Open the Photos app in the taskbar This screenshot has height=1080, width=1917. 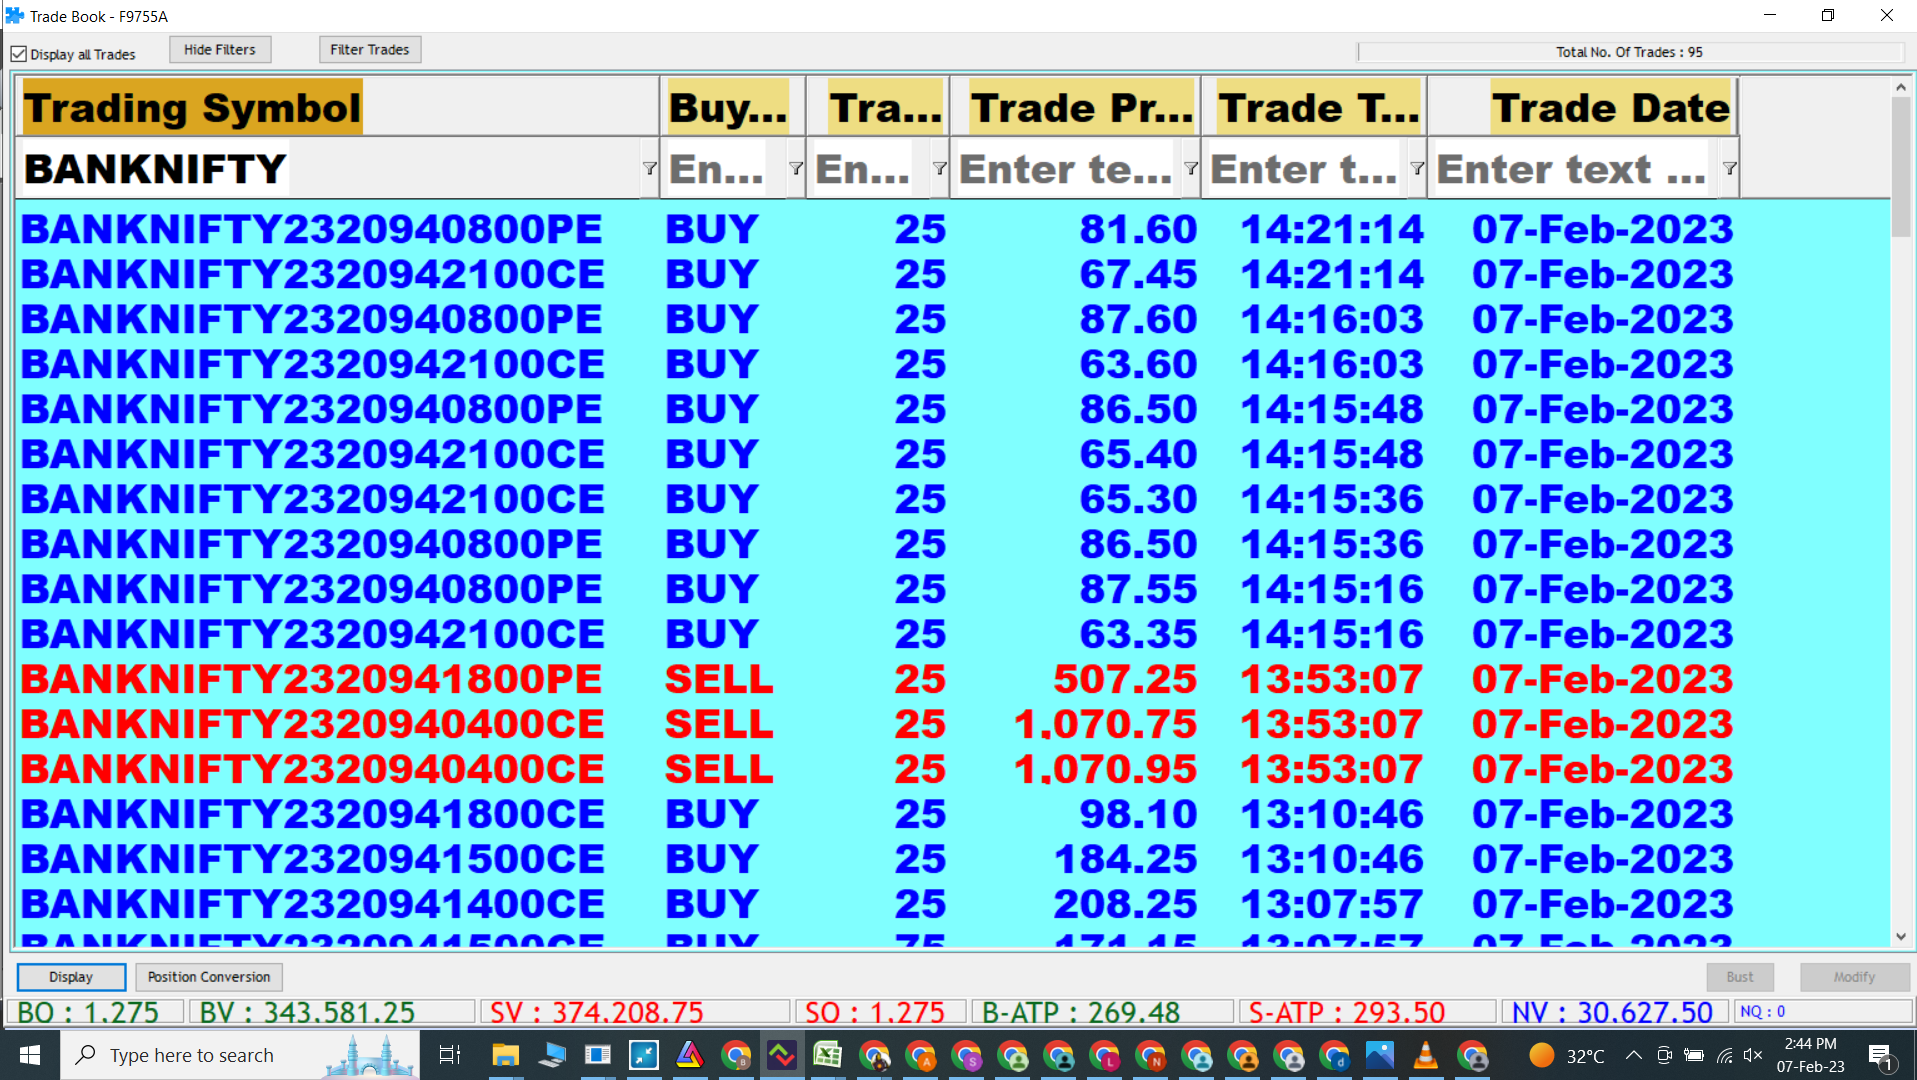click(1379, 1055)
